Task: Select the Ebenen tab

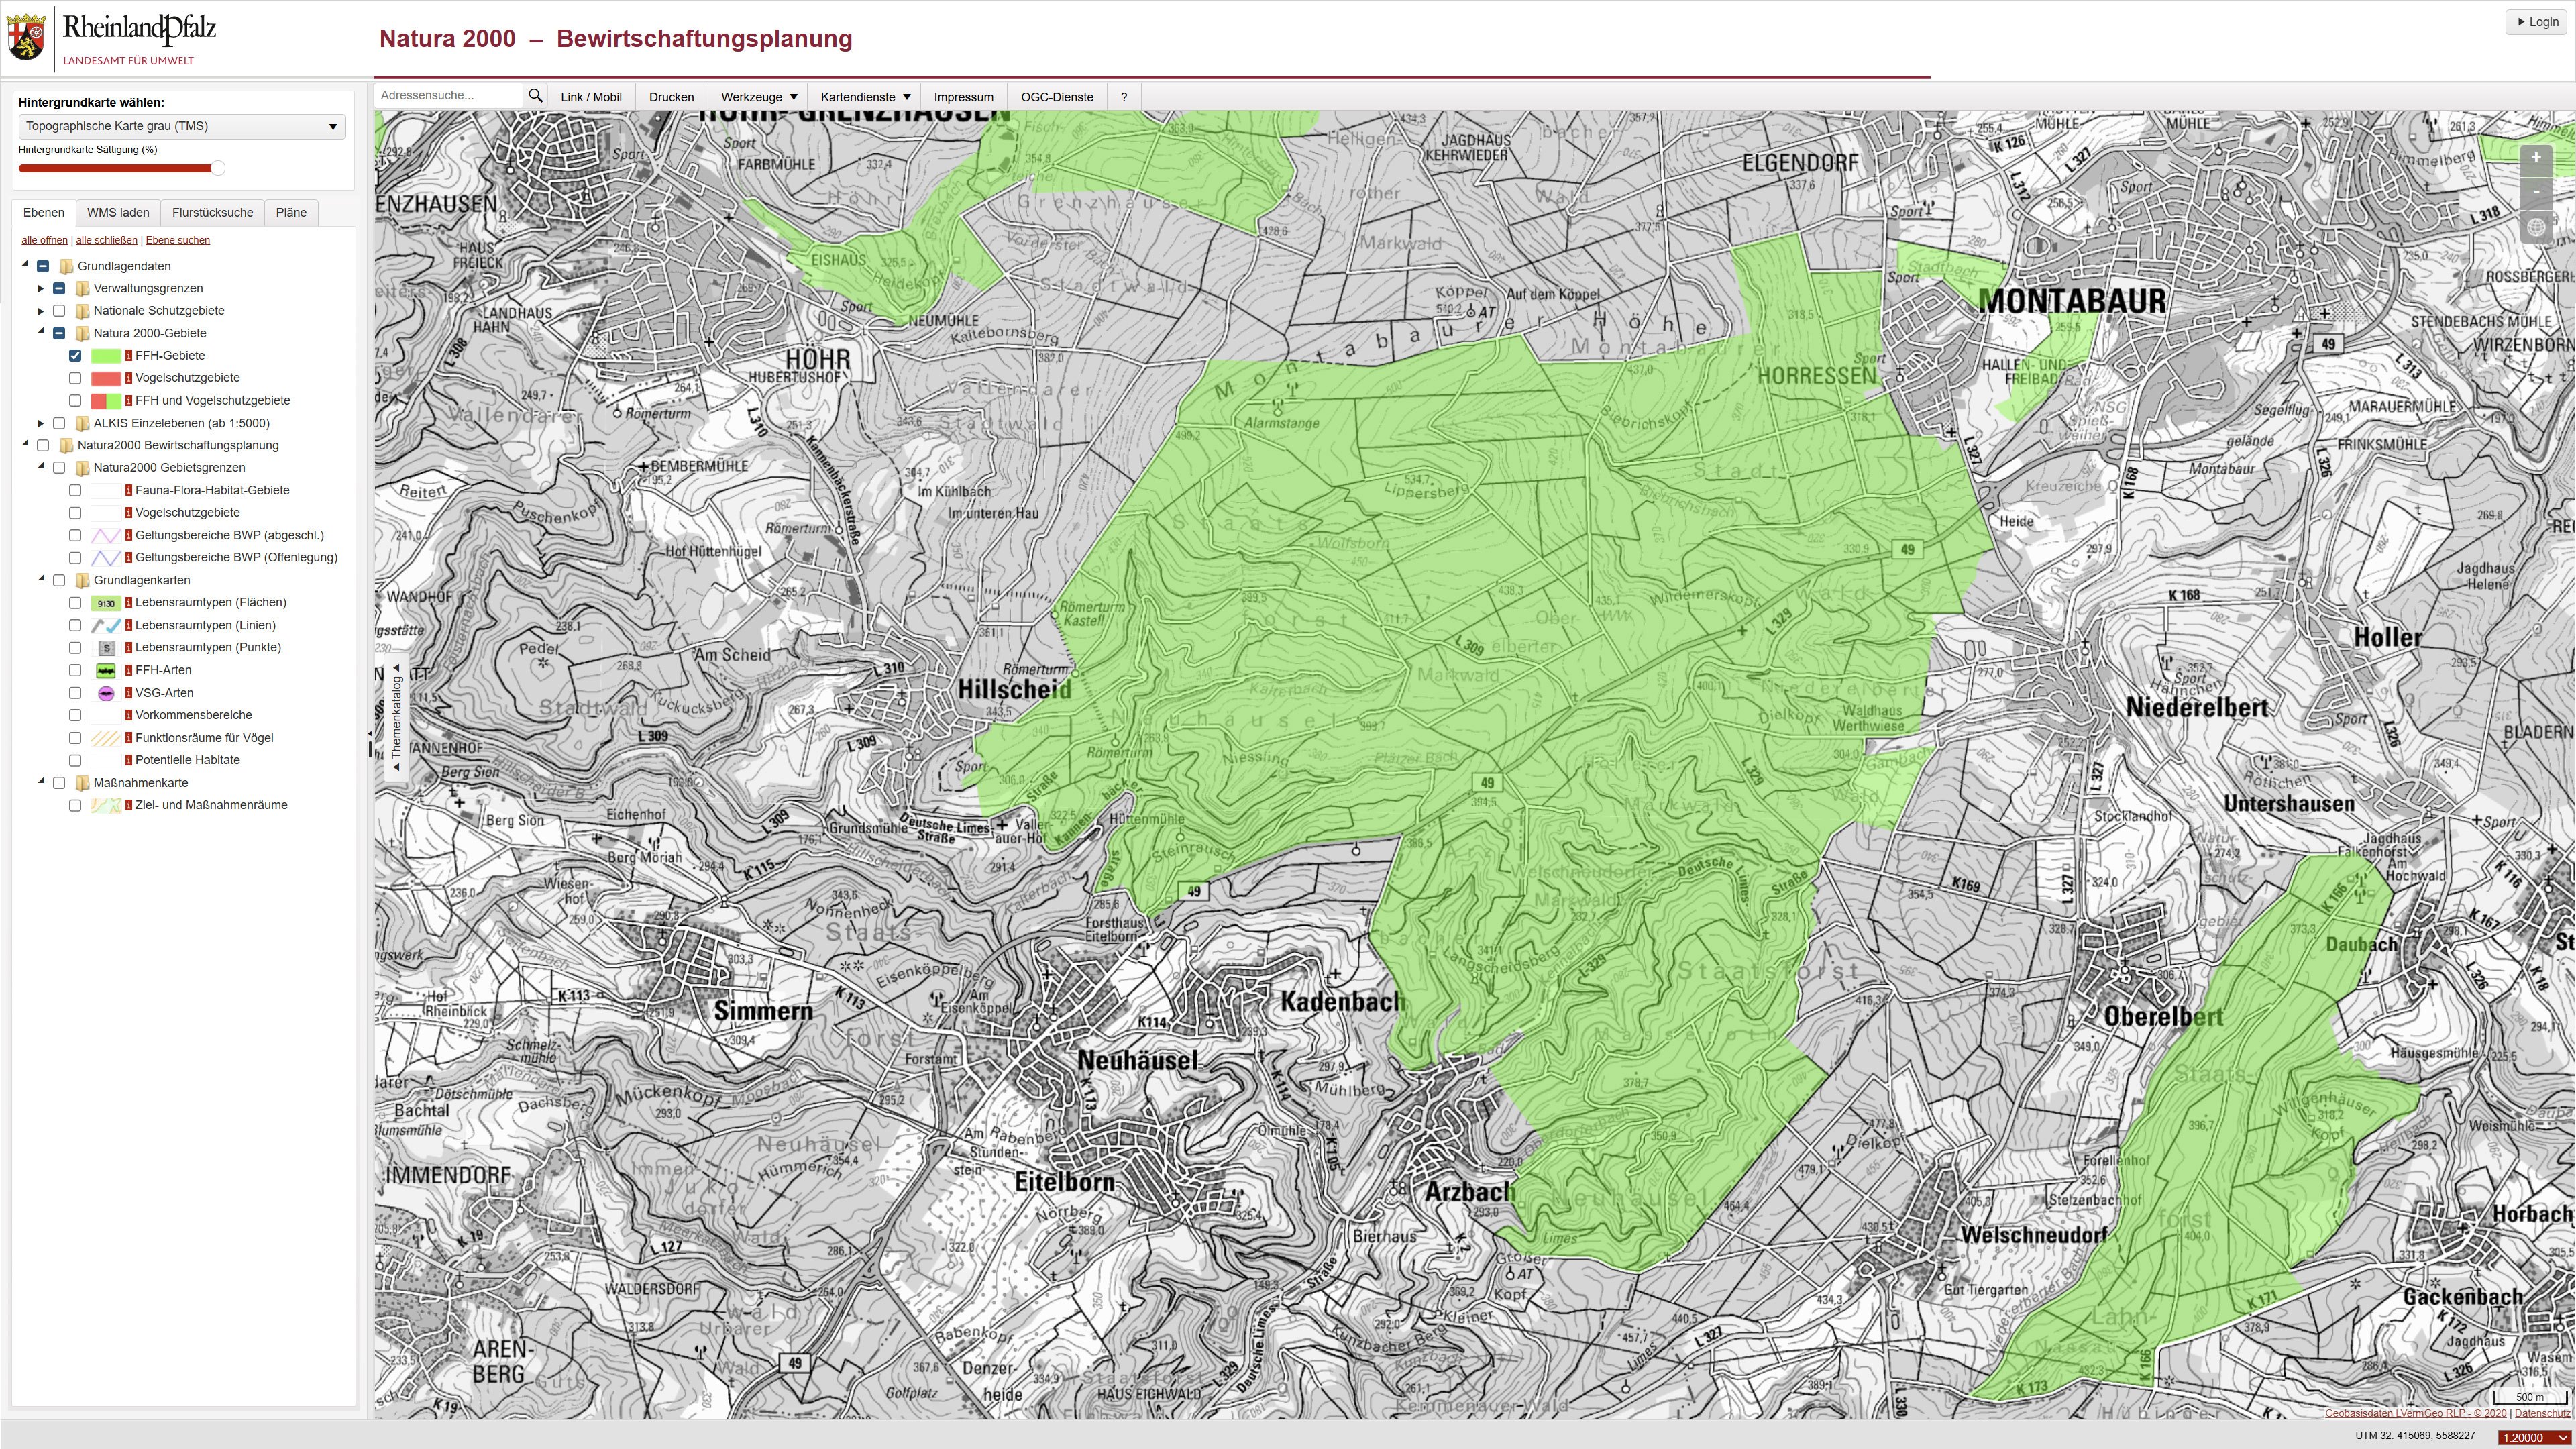Action: coord(44,213)
